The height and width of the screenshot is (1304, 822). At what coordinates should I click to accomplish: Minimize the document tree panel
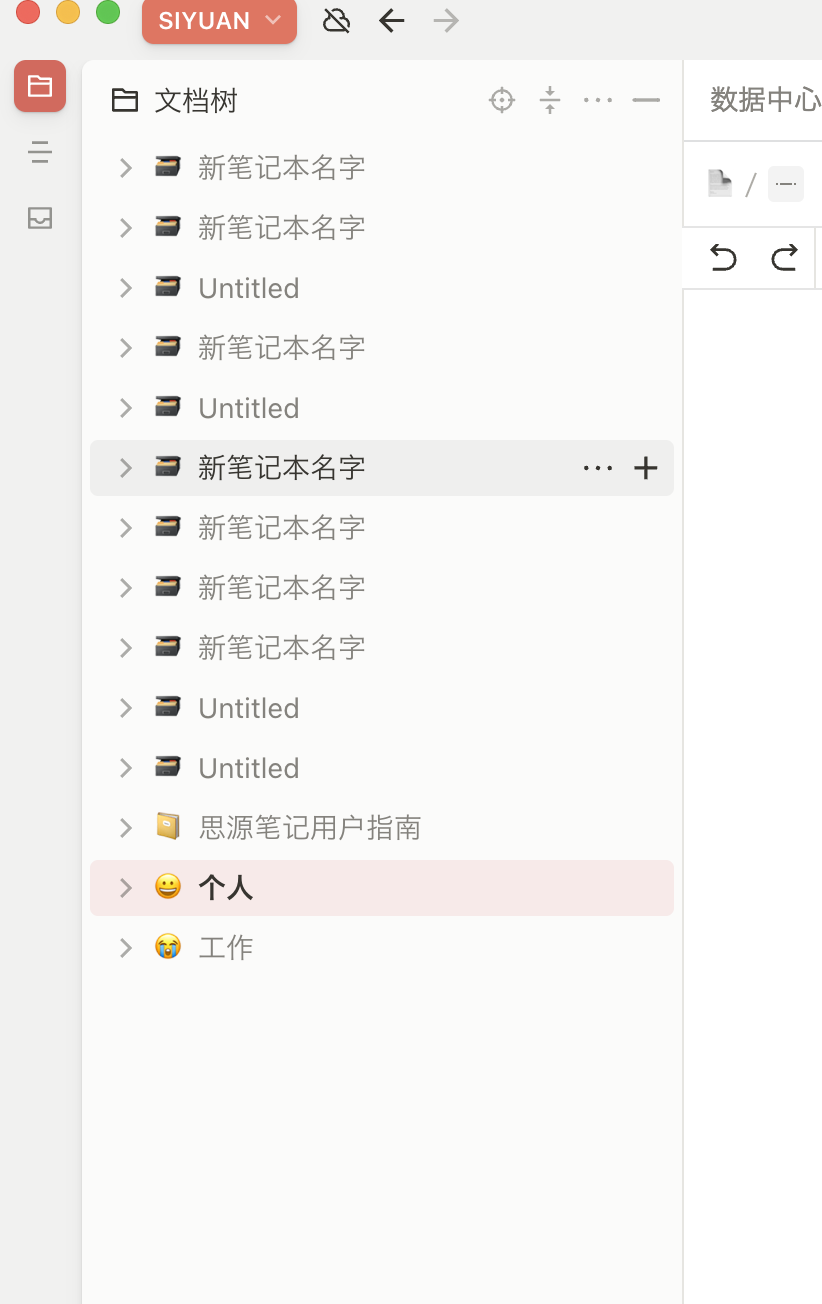pos(646,100)
